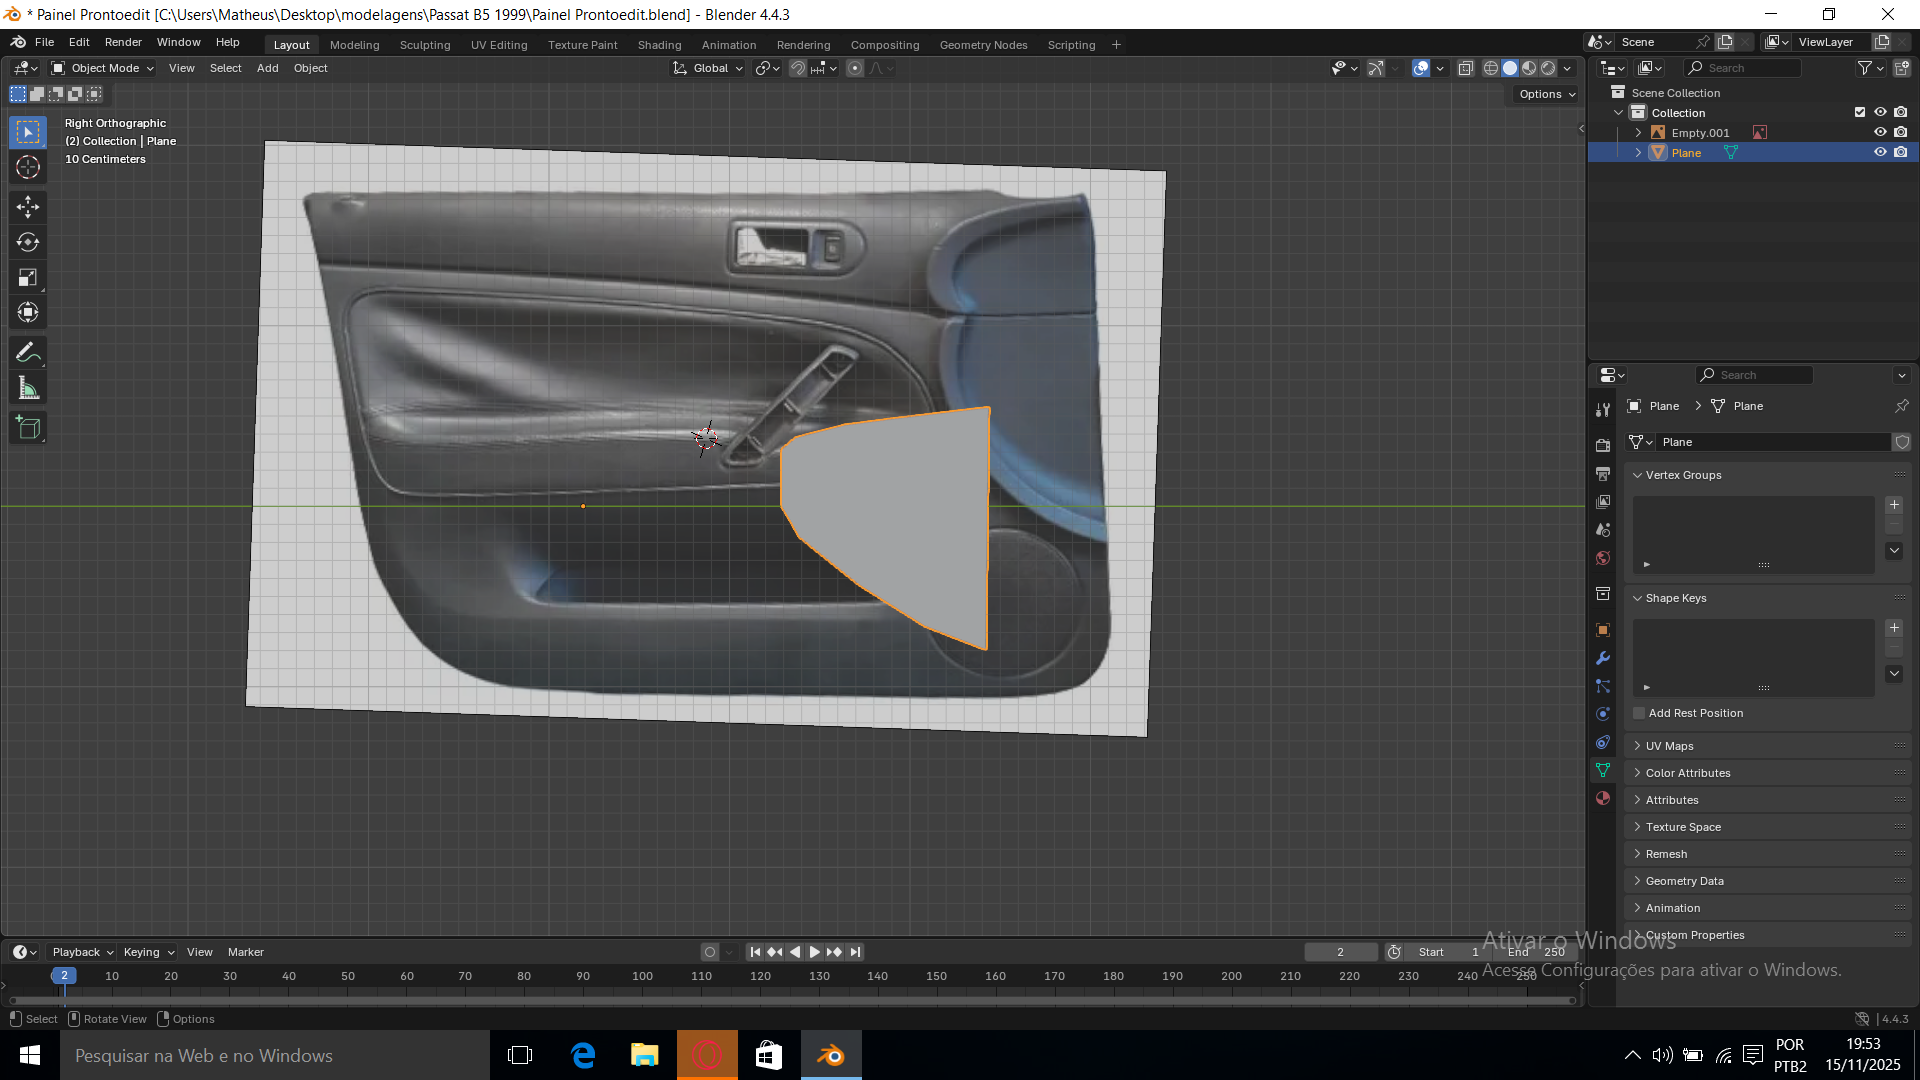Open the Object Mode dropdown
Image resolution: width=1920 pixels, height=1080 pixels.
pyautogui.click(x=103, y=68)
